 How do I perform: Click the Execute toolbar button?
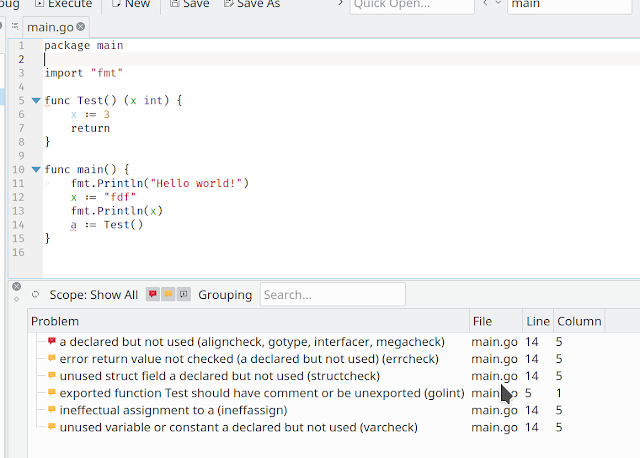pos(64,4)
